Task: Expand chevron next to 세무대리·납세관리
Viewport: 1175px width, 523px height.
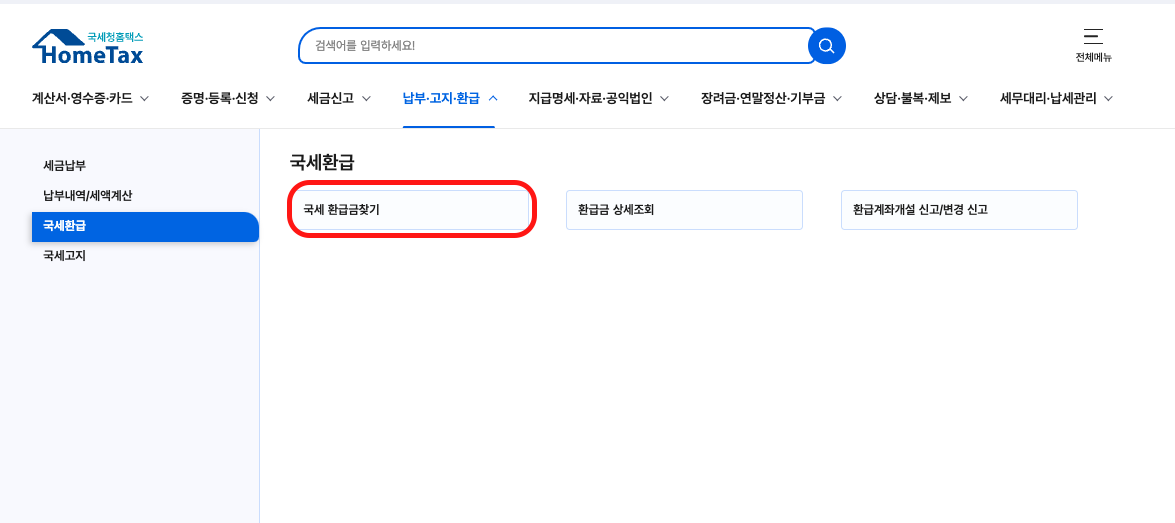Action: 1108,98
